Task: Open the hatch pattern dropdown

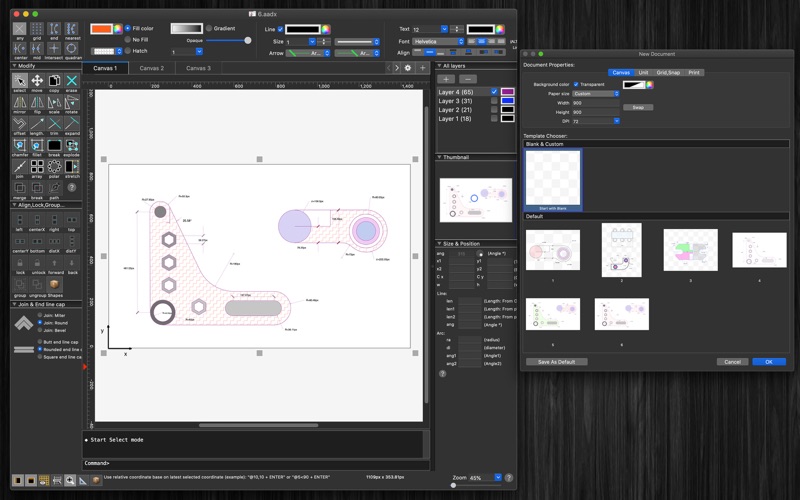Action: (107, 51)
